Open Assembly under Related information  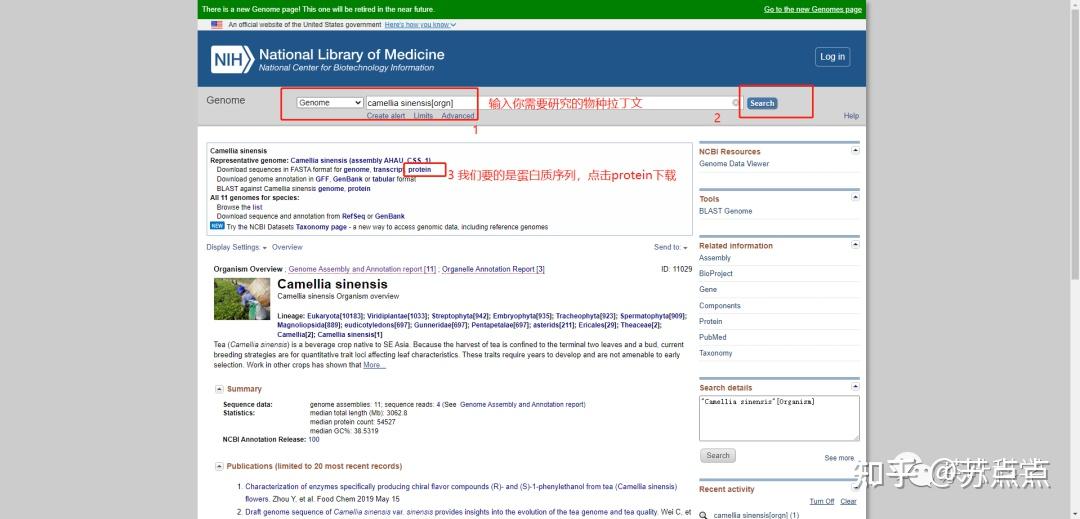(x=715, y=258)
